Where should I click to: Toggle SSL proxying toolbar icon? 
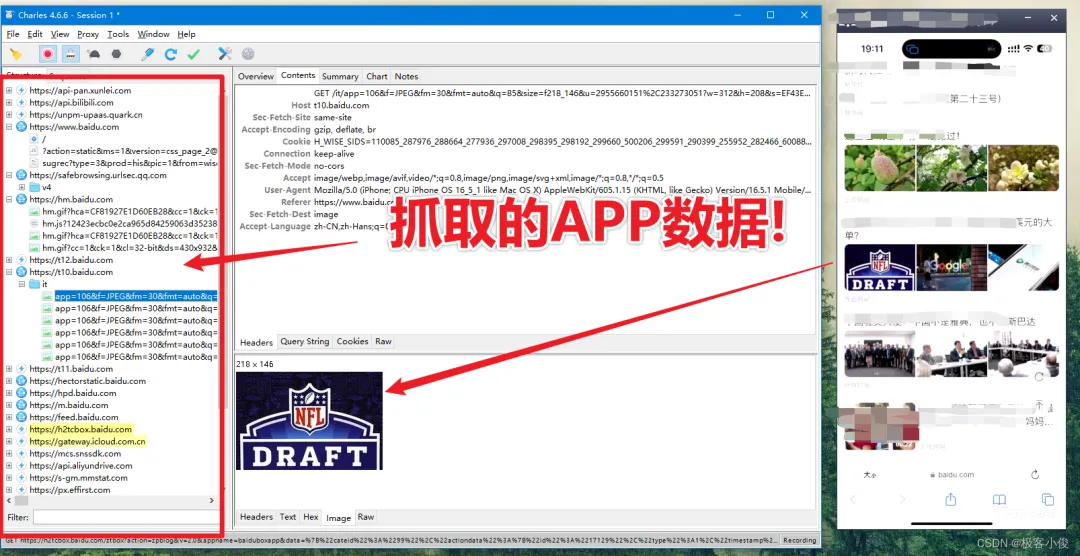[69, 54]
